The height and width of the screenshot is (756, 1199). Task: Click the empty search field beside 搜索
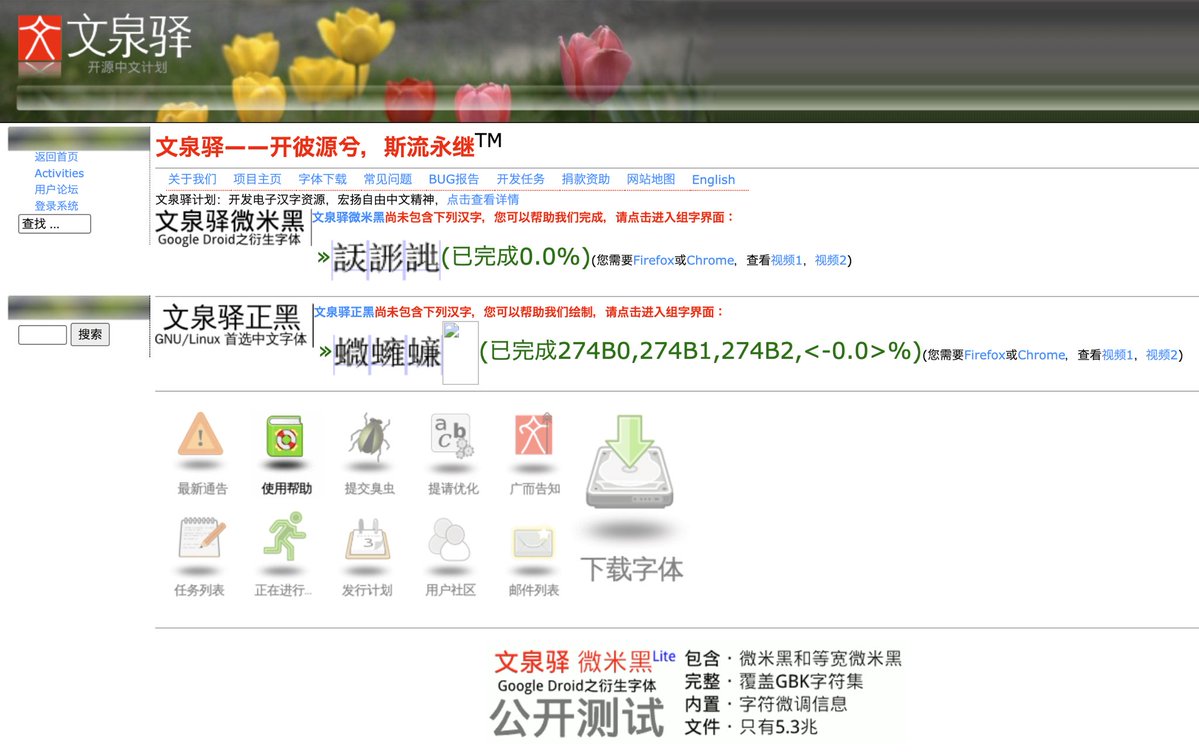coord(43,335)
